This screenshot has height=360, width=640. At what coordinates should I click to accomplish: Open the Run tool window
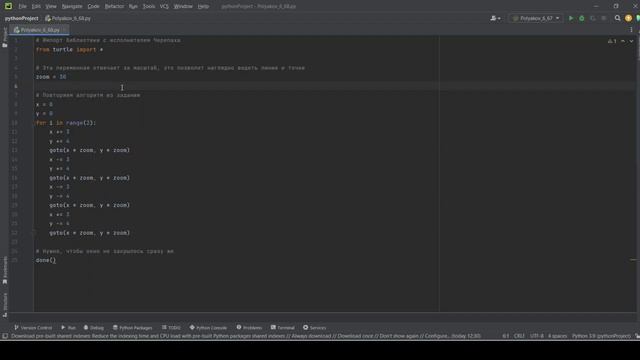coord(69,328)
